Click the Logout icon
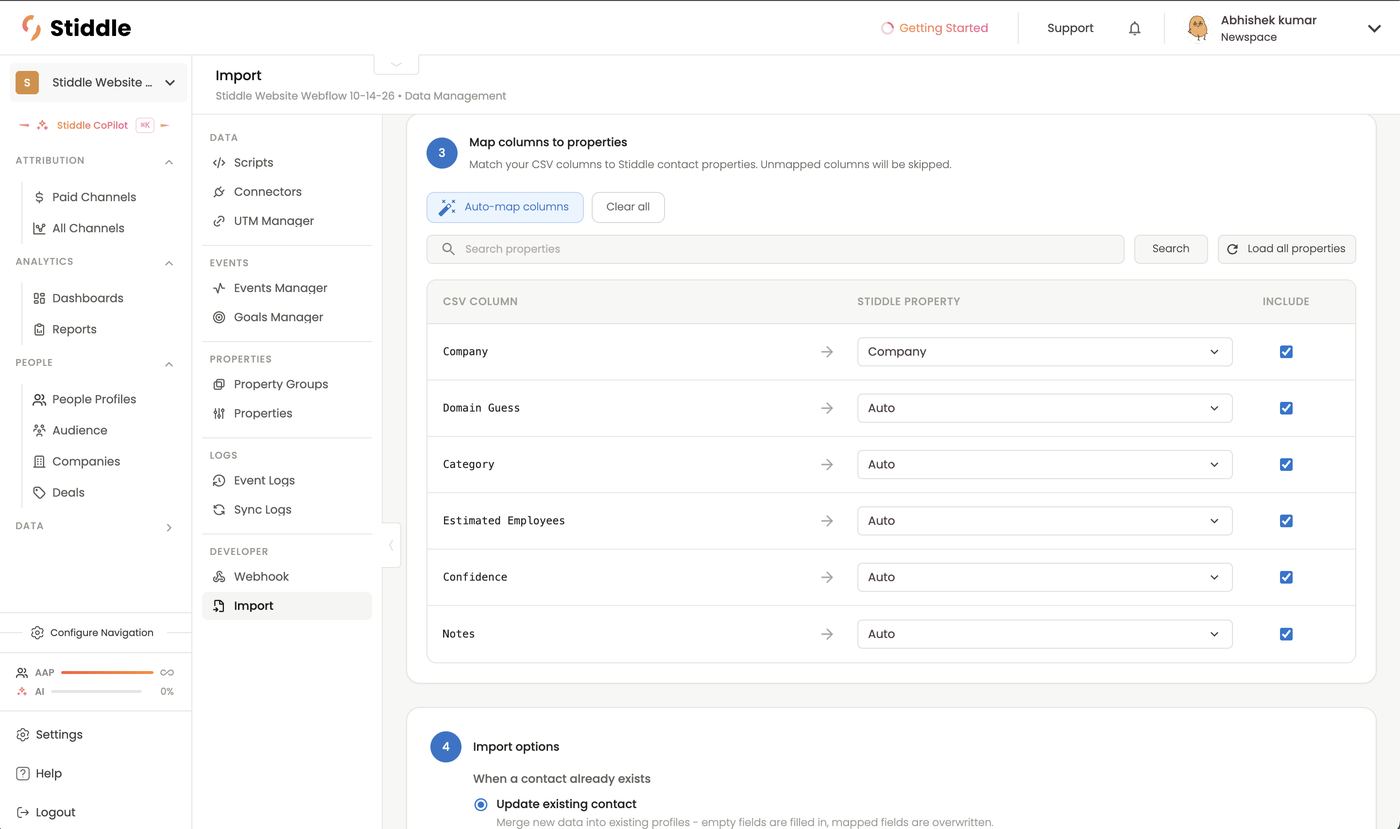Screen dimensions: 1400x829 23,812
